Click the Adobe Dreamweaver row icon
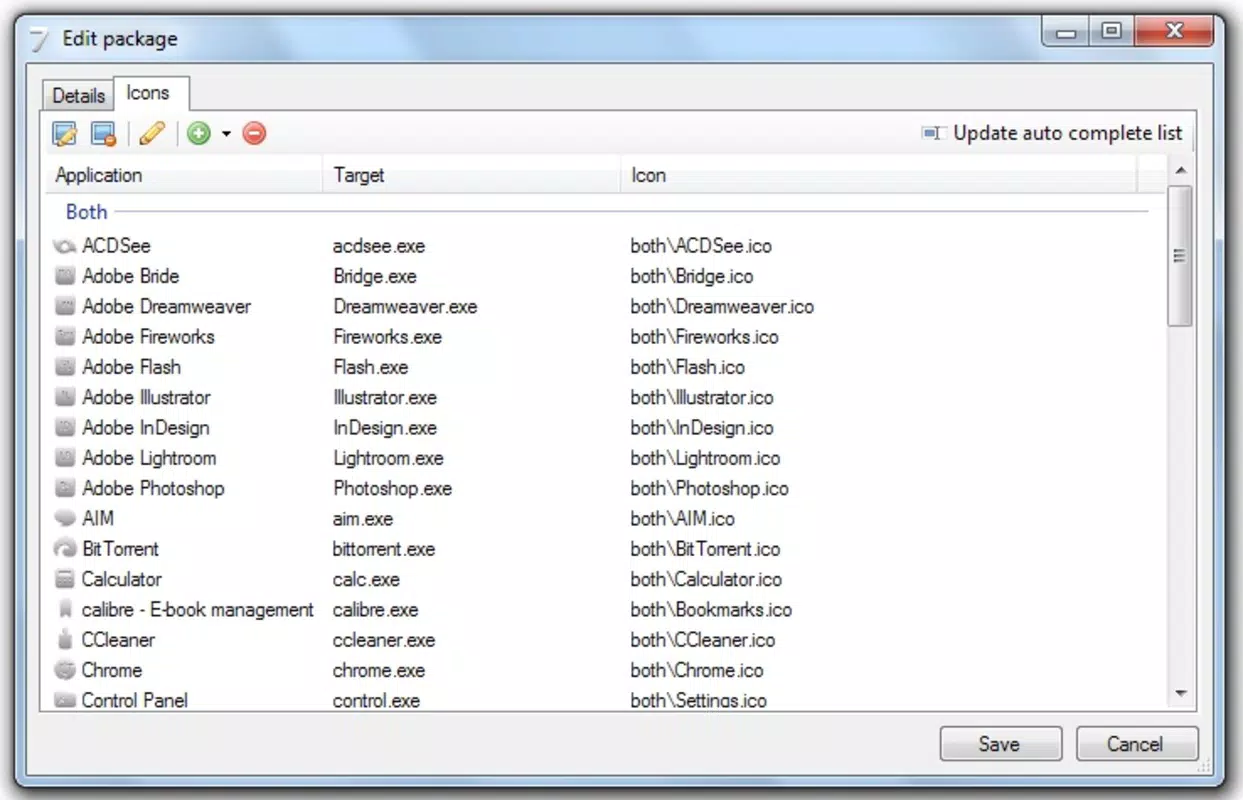This screenshot has height=800, width=1243. tap(65, 306)
